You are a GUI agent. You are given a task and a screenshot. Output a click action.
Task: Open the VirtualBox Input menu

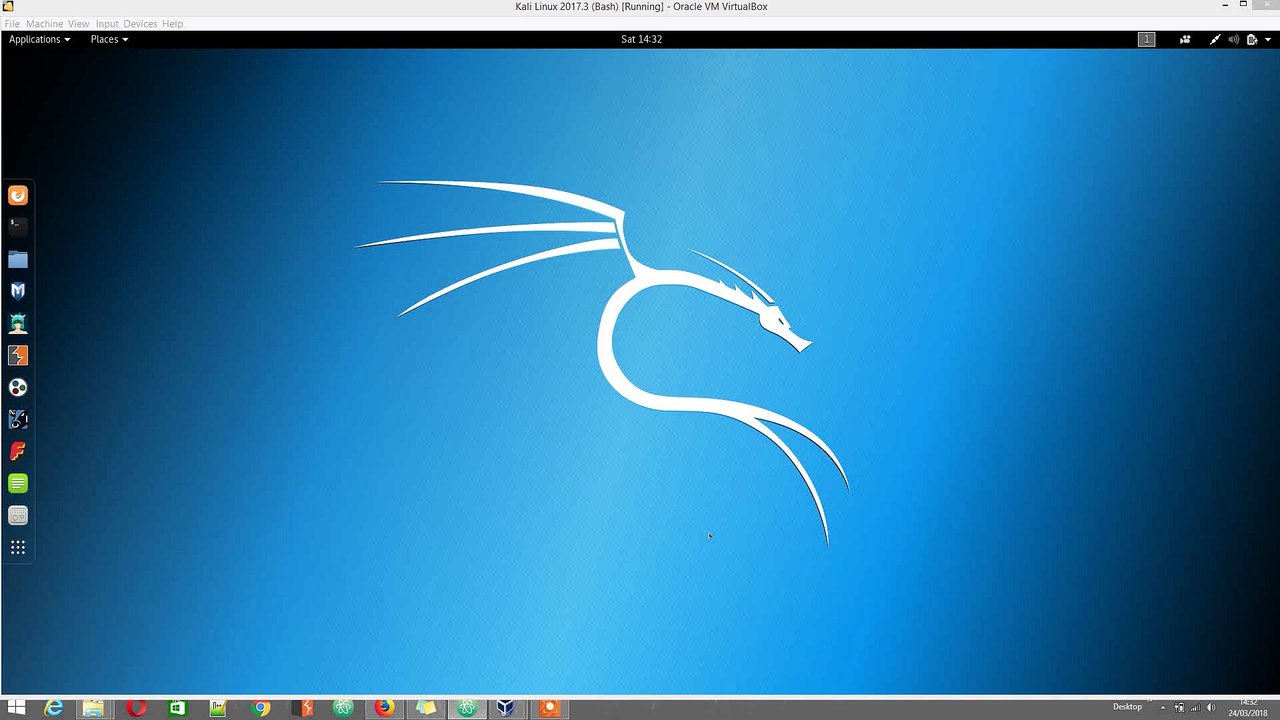click(x=107, y=24)
